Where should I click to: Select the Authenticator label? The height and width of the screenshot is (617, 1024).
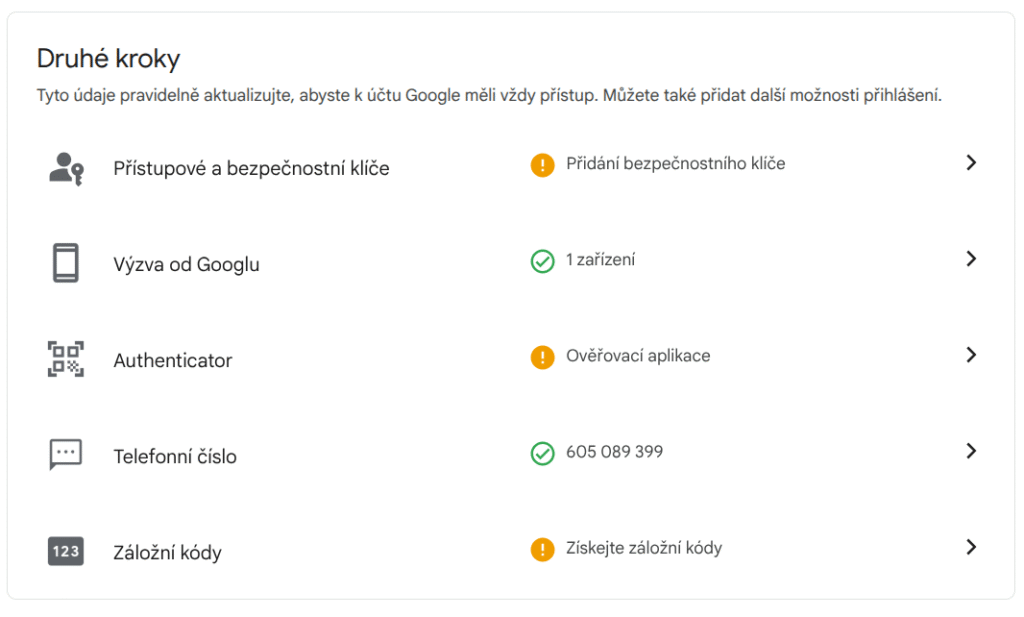tap(173, 360)
